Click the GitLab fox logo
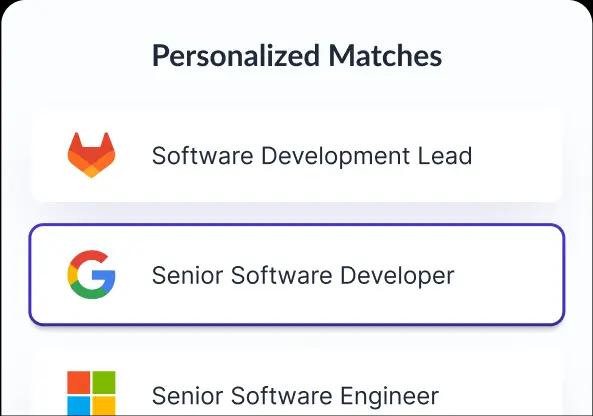 pyautogui.click(x=92, y=155)
